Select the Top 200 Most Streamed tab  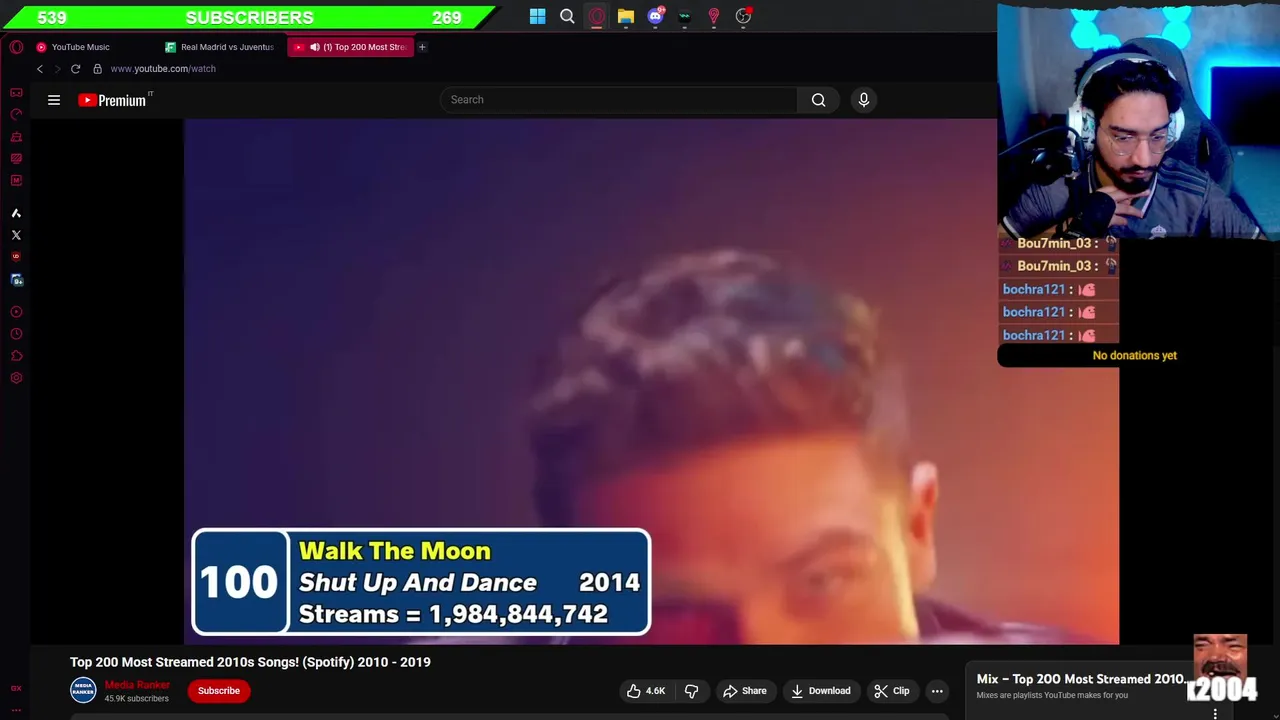click(x=350, y=47)
